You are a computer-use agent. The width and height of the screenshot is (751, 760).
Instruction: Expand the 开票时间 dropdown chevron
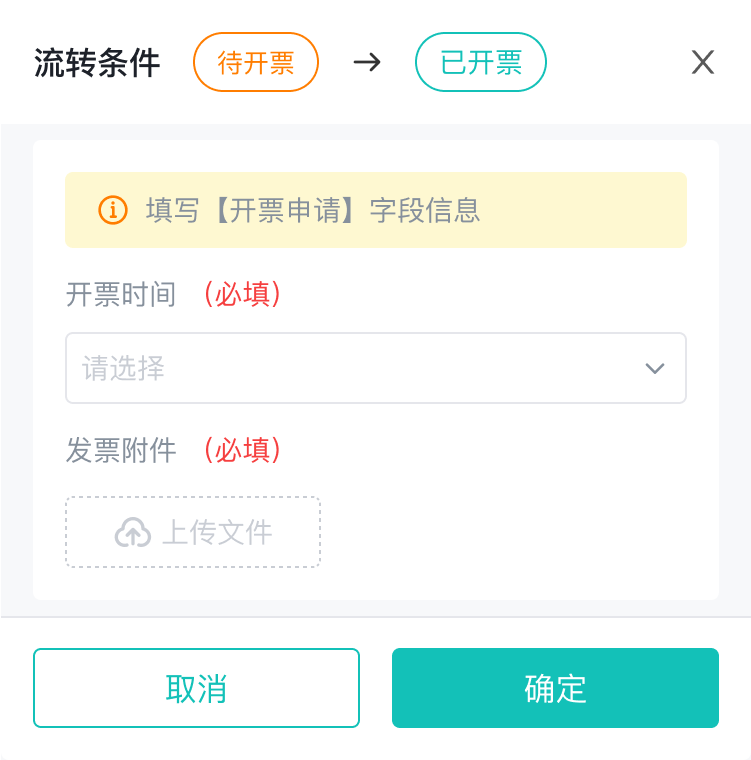(x=655, y=369)
